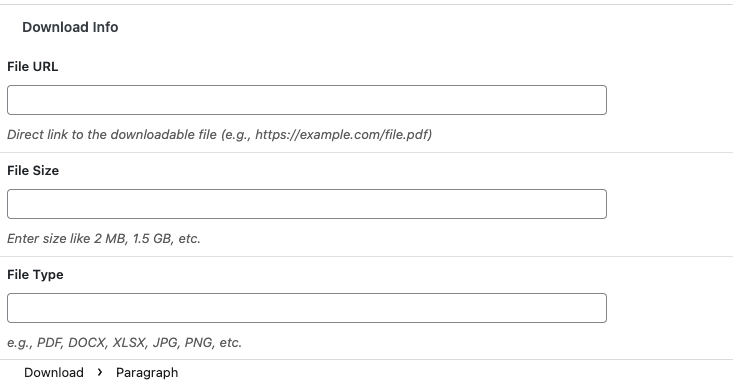Focus the File Type text field
The height and width of the screenshot is (384, 733).
pos(307,308)
